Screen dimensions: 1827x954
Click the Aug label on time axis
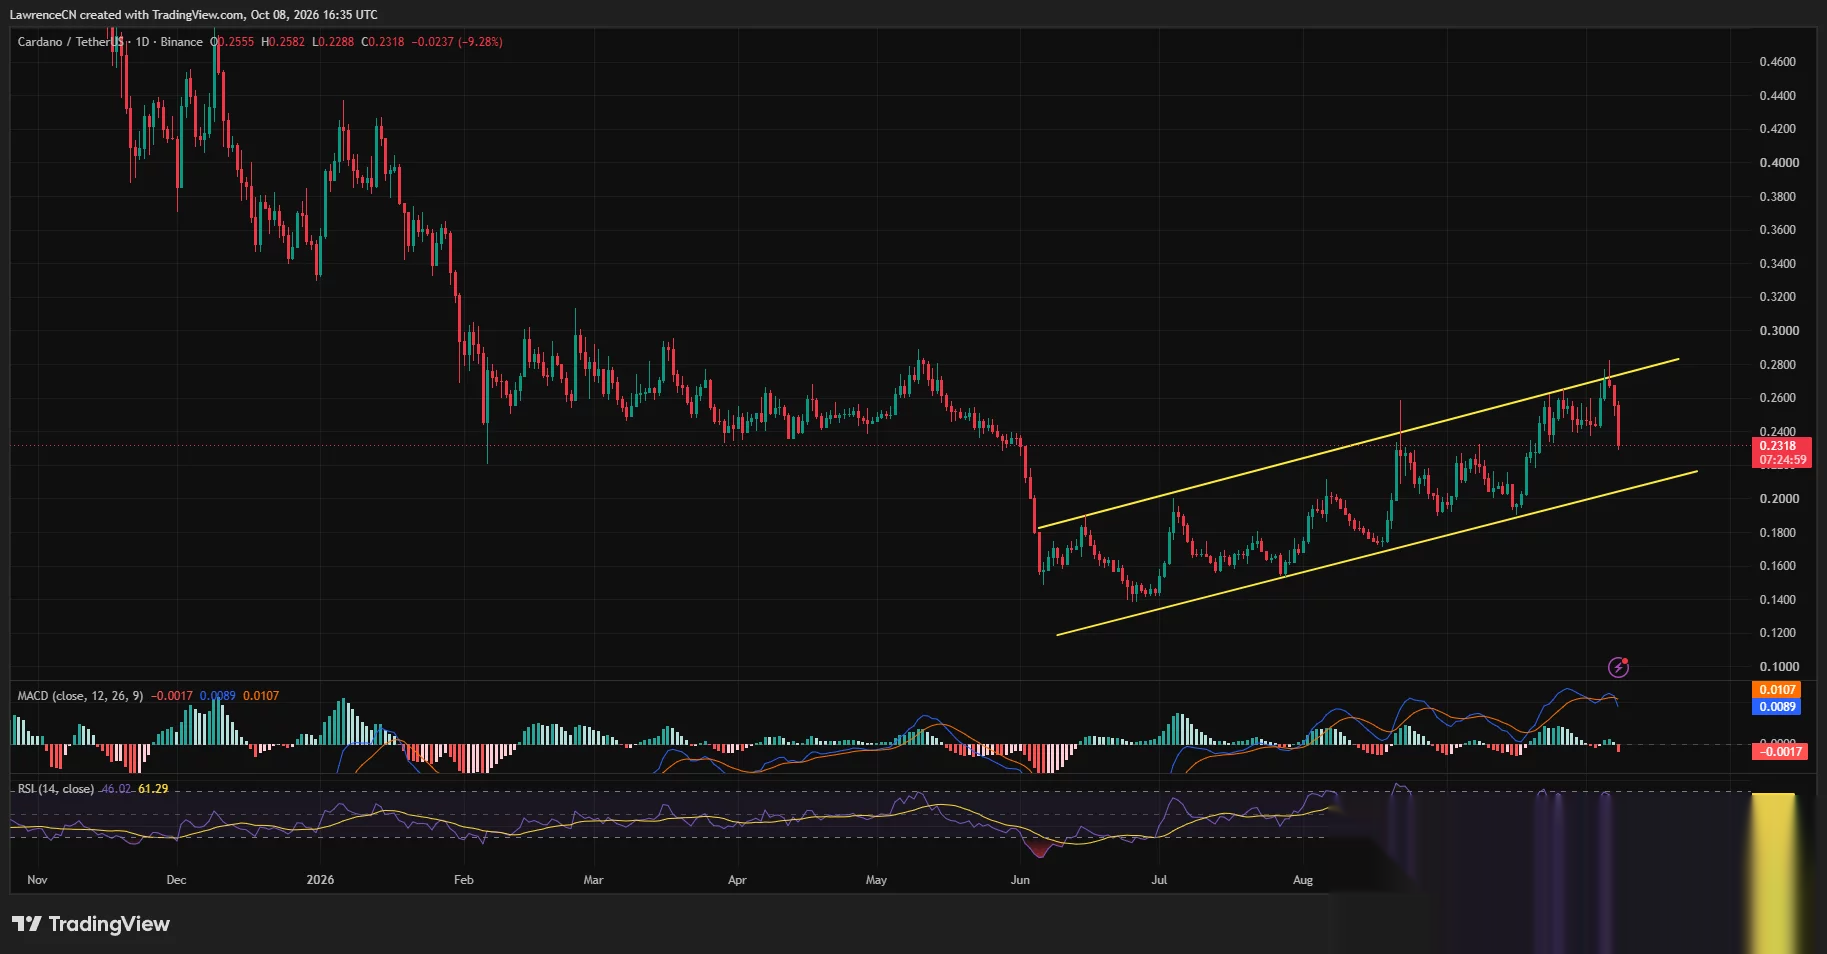tap(1303, 880)
